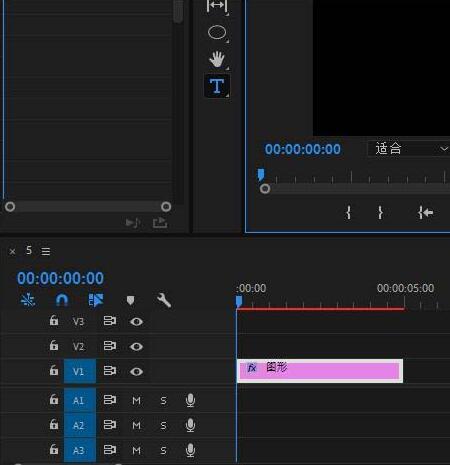Screen dimensions: 450x465
Task: Open the 适合 zoom level dropdown
Action: pyautogui.click(x=409, y=148)
